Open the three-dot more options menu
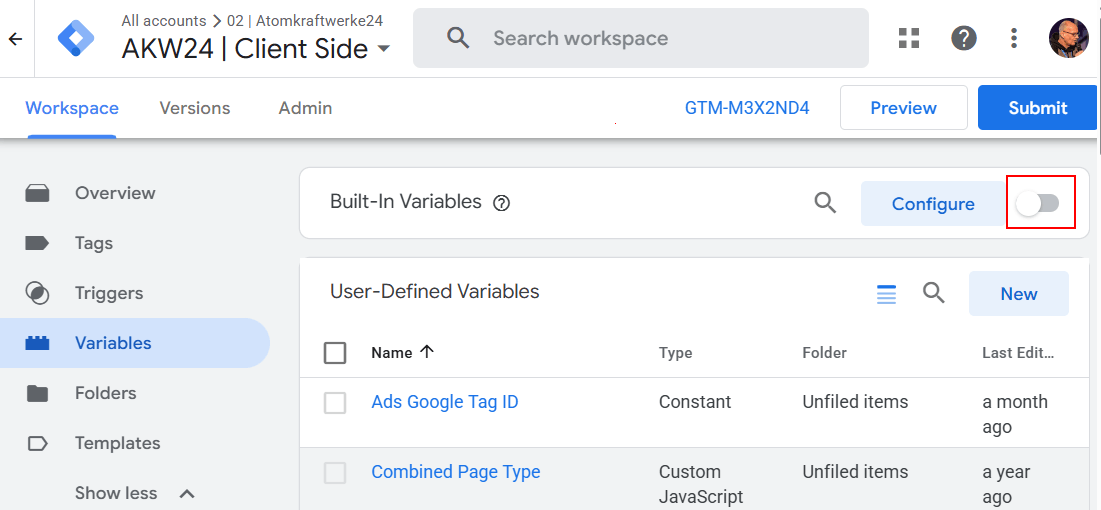Screen dimensions: 1101x510 click(1013, 38)
